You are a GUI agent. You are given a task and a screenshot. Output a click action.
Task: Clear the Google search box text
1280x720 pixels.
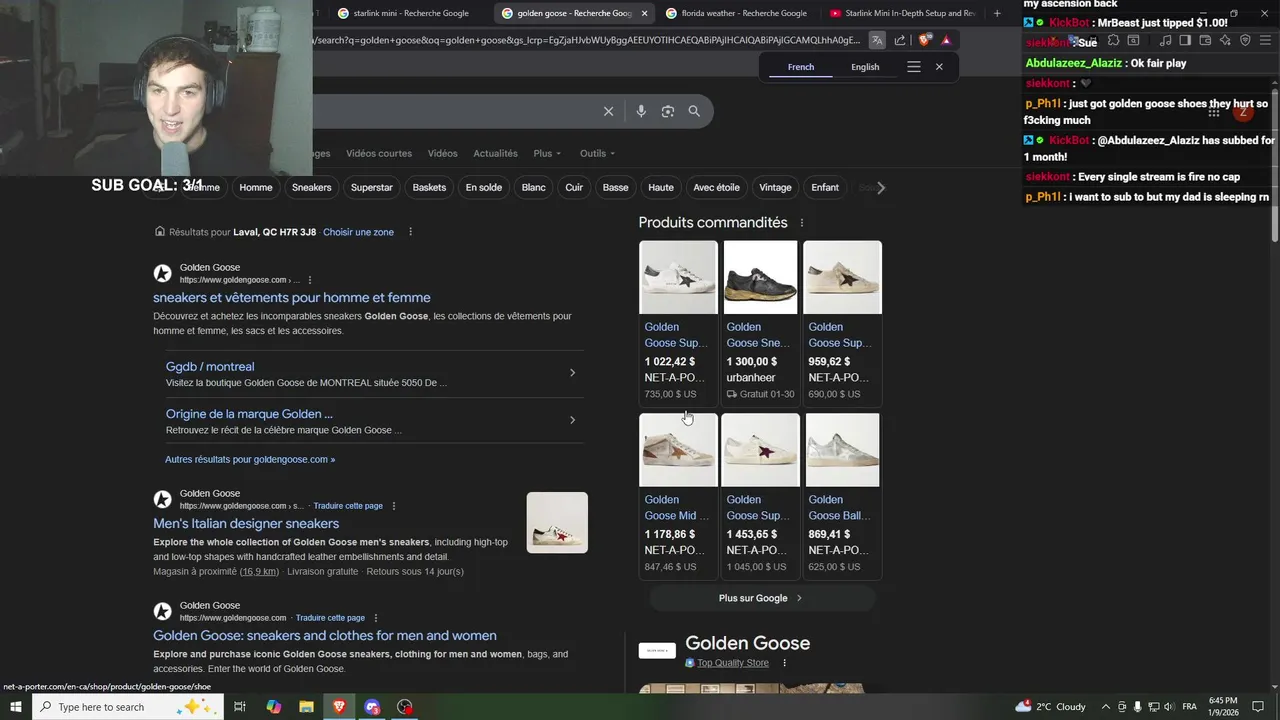[x=608, y=111]
